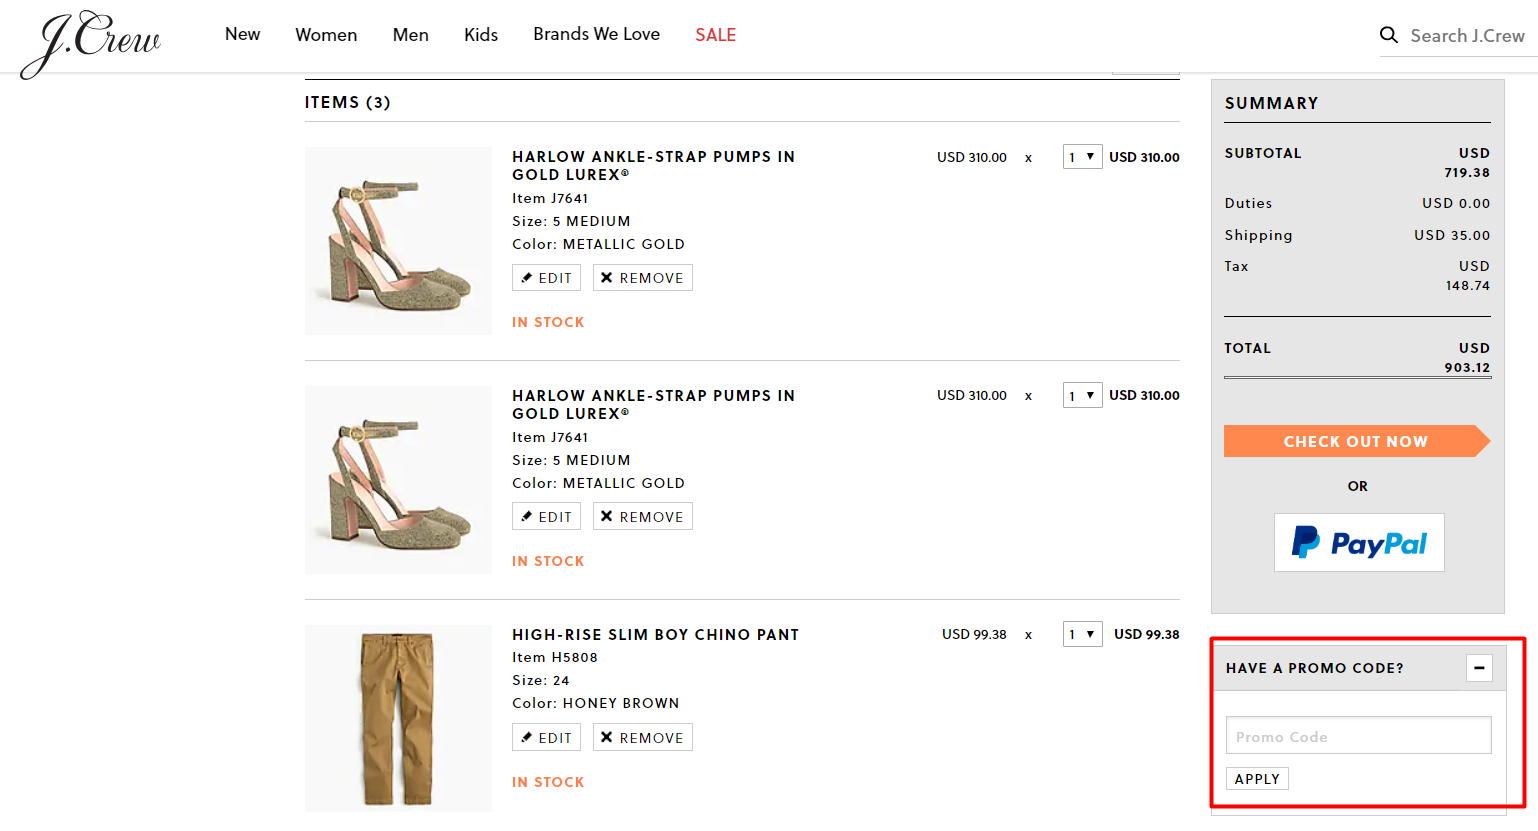Screen dimensions: 1538x831
Task: Remove the High-Rise Slim Boy Chino Pant
Action: pyautogui.click(x=643, y=738)
